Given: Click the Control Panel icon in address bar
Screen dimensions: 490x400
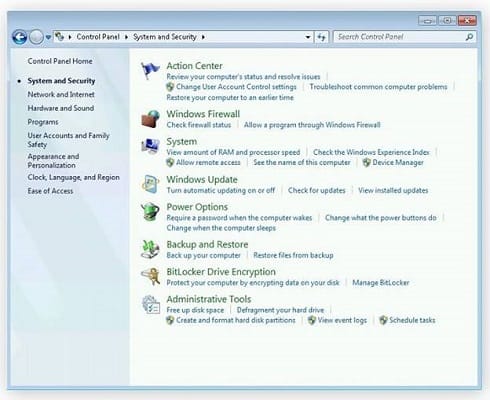Looking at the screenshot, I should click(x=59, y=36).
